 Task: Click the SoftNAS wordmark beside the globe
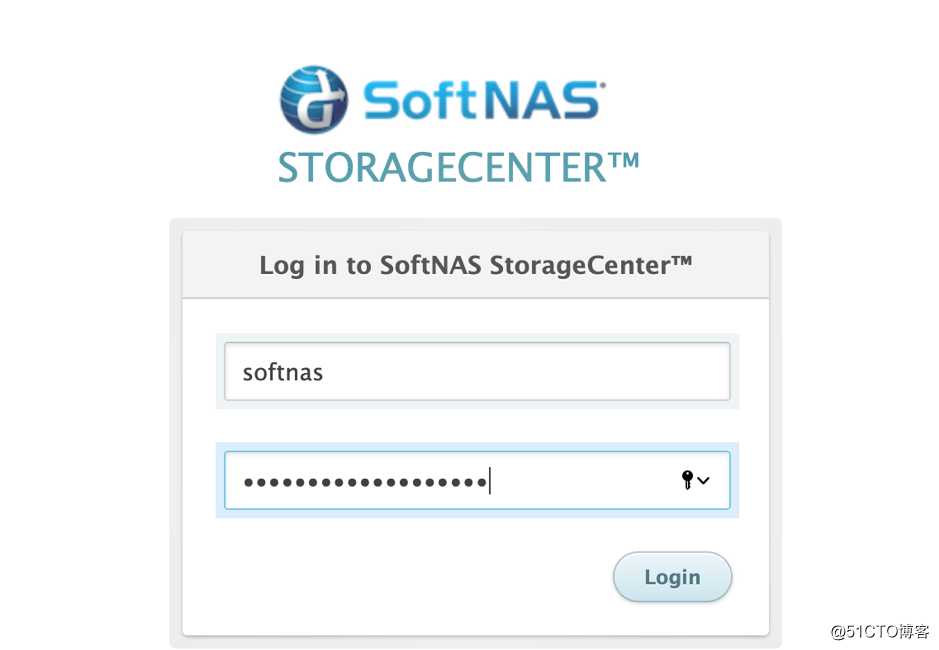[x=483, y=100]
